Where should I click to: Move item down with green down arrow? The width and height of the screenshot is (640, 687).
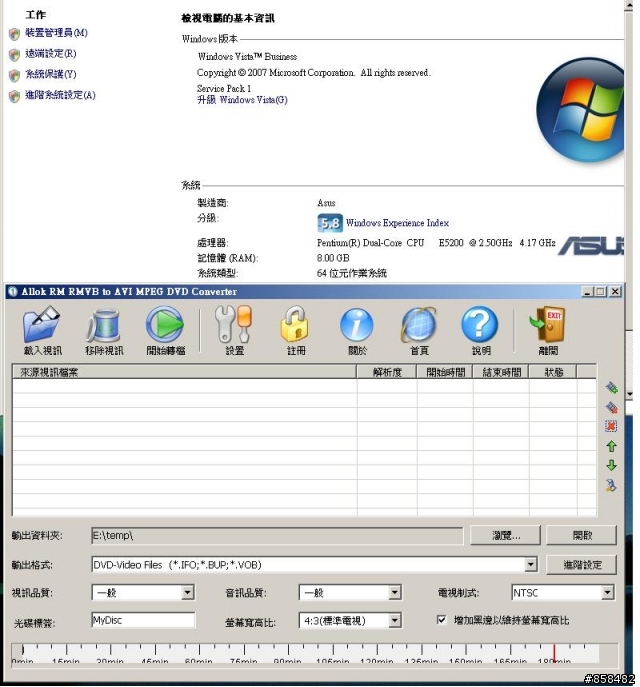click(x=612, y=465)
